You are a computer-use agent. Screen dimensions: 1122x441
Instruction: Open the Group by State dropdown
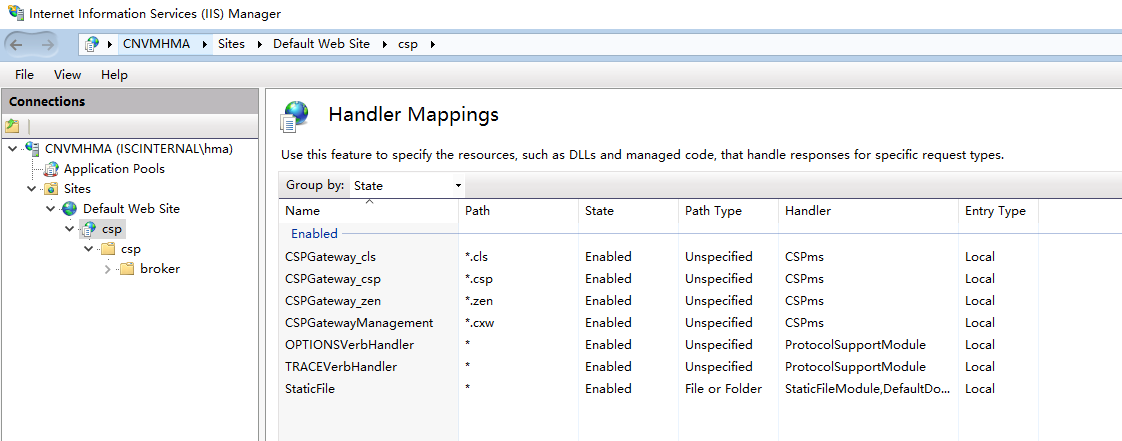click(407, 185)
